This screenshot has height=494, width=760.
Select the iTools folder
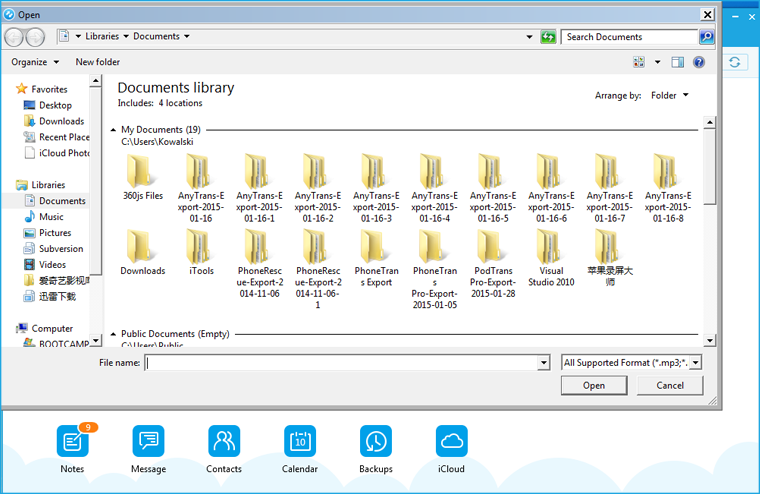click(x=201, y=252)
